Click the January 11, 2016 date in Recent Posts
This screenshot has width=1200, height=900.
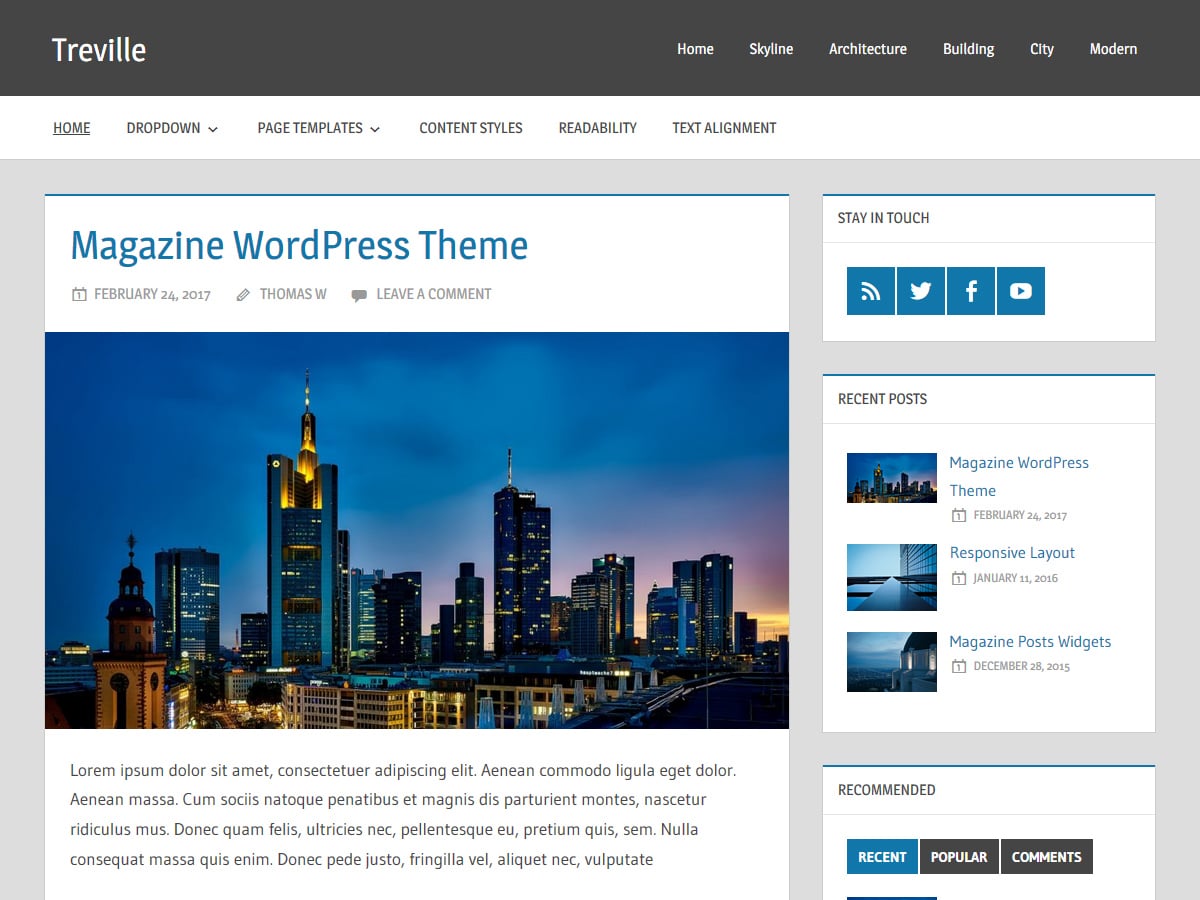[1015, 578]
